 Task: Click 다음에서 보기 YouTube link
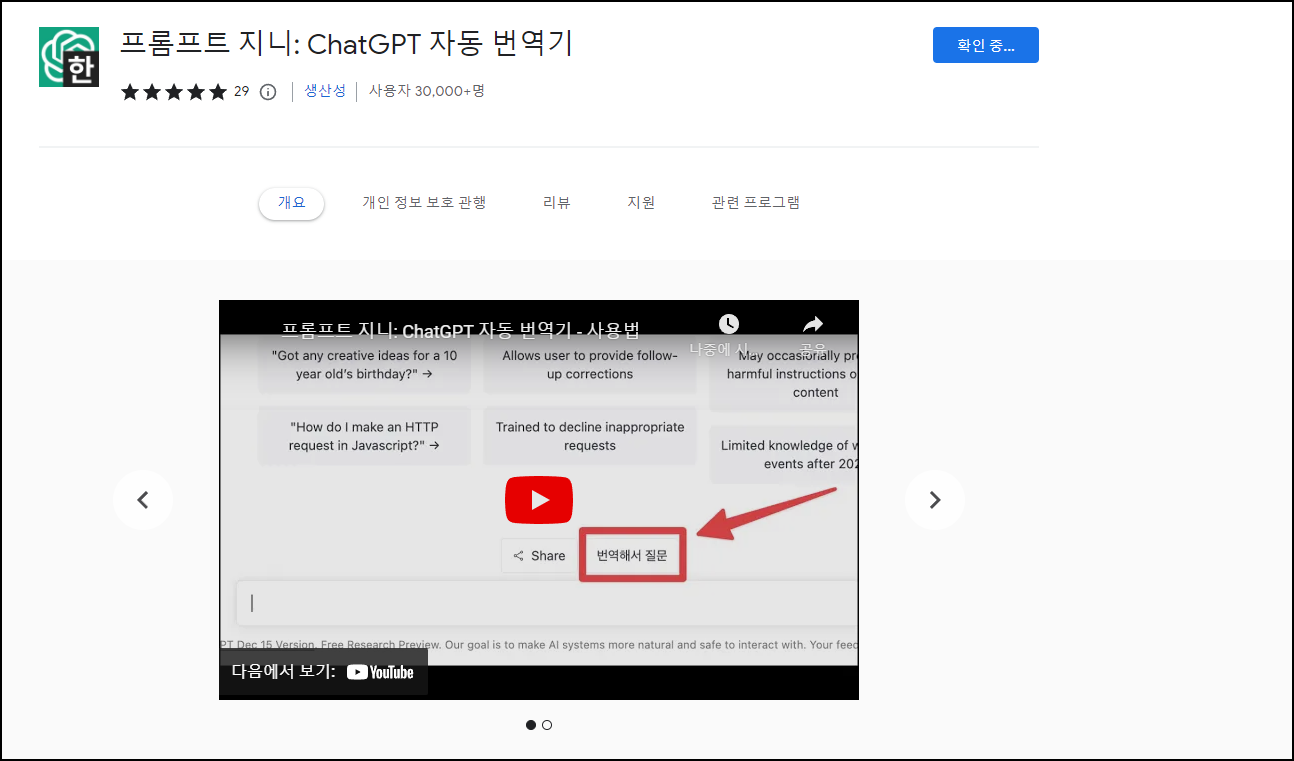click(x=323, y=672)
